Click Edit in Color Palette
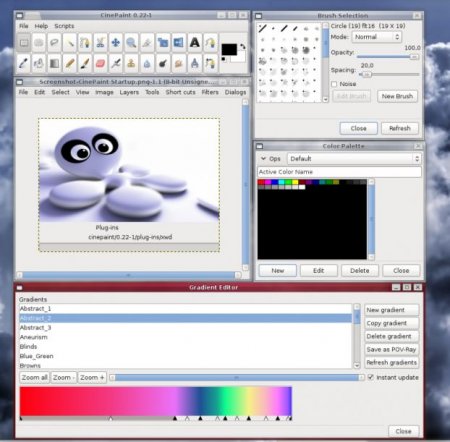The width and height of the screenshot is (450, 442). [318, 271]
